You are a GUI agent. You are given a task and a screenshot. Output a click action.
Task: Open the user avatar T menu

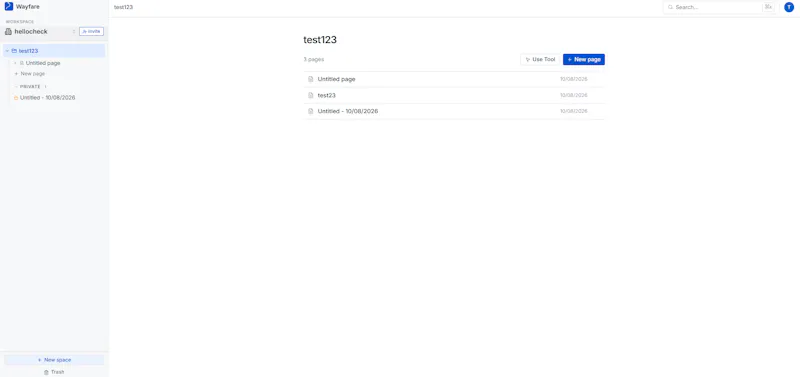pyautogui.click(x=789, y=7)
